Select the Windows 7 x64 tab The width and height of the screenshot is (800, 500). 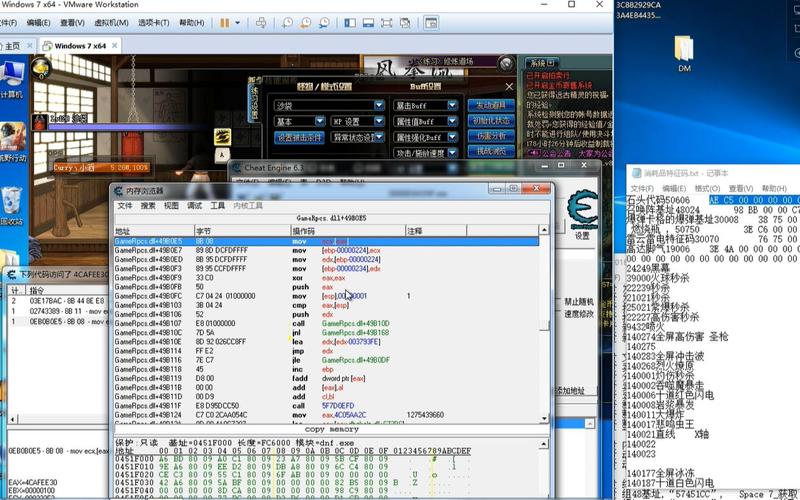(x=80, y=46)
